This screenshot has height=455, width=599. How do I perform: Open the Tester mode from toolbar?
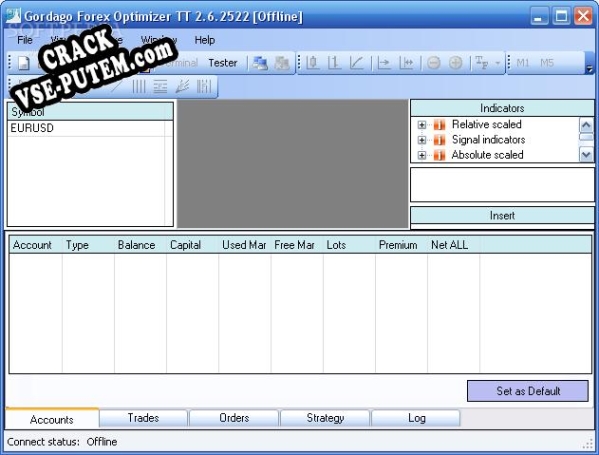tap(223, 63)
